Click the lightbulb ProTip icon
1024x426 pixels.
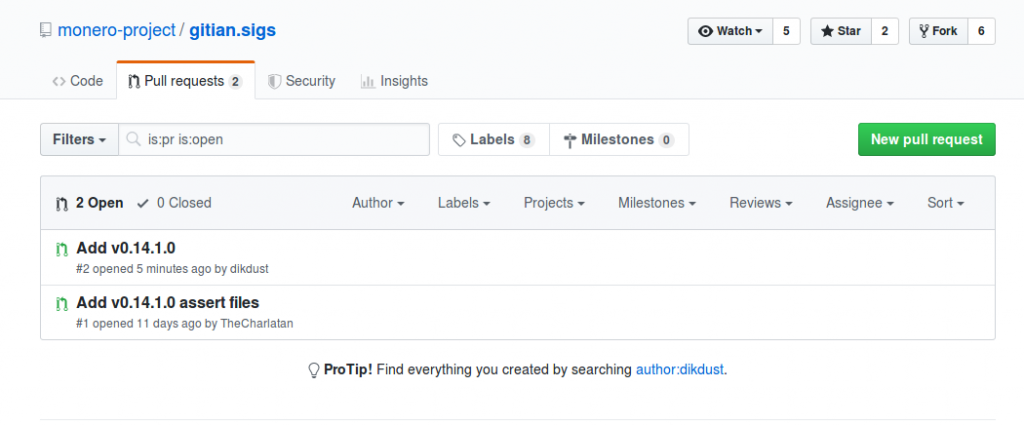(x=313, y=370)
